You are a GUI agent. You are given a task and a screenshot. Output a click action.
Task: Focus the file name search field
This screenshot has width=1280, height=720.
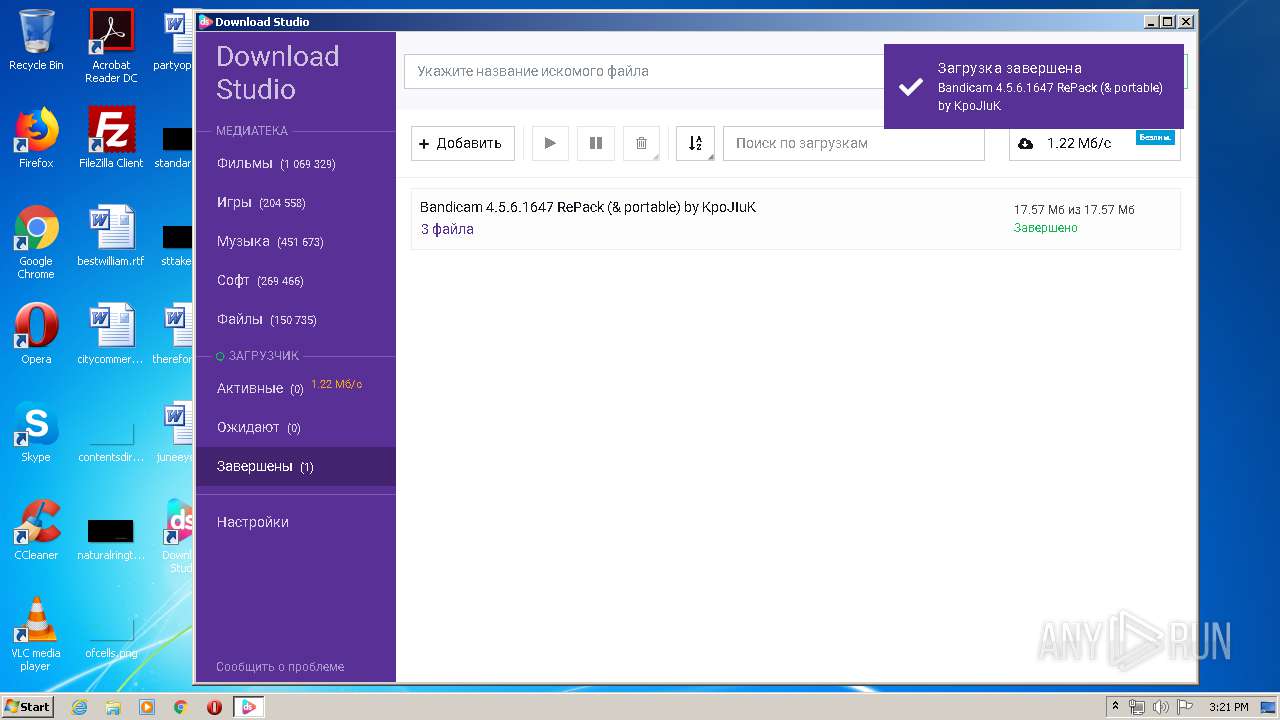point(644,71)
